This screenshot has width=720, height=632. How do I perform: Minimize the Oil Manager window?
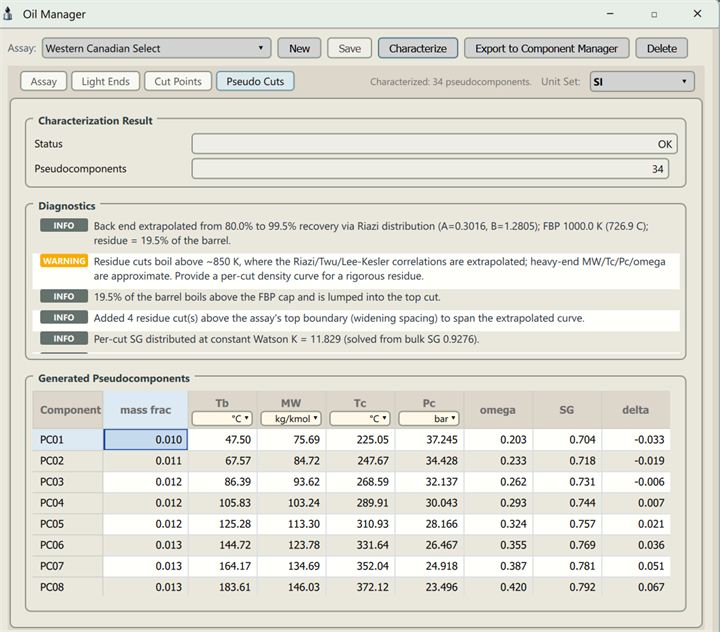tap(610, 14)
